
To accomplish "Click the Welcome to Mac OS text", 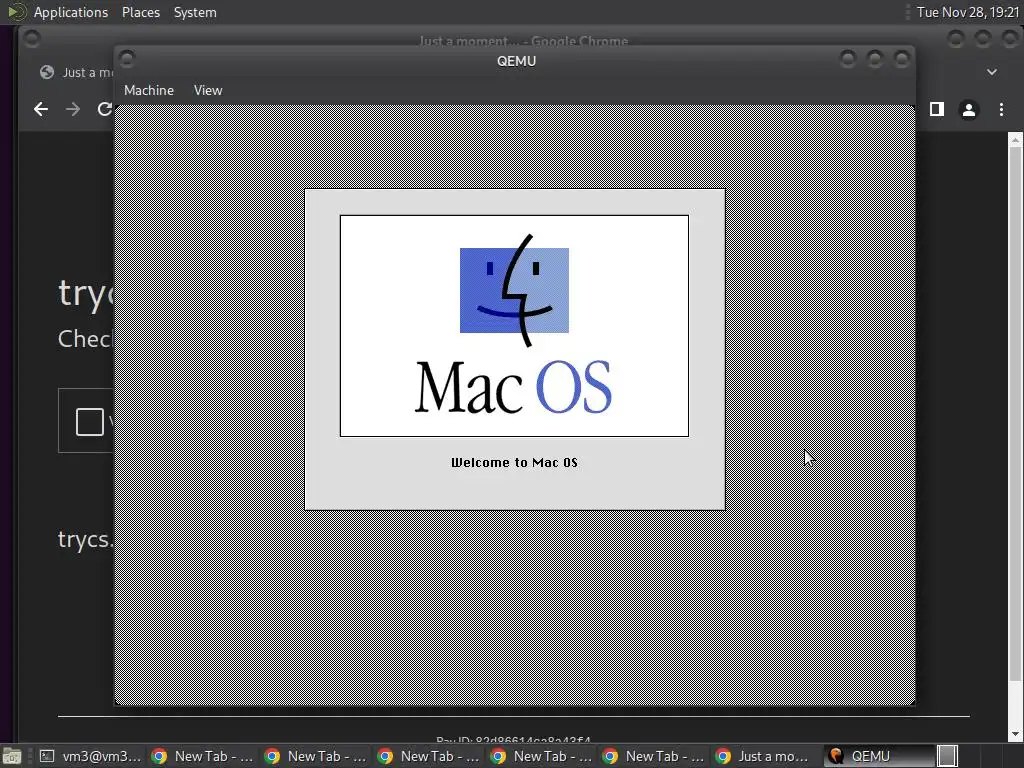I will [x=514, y=462].
